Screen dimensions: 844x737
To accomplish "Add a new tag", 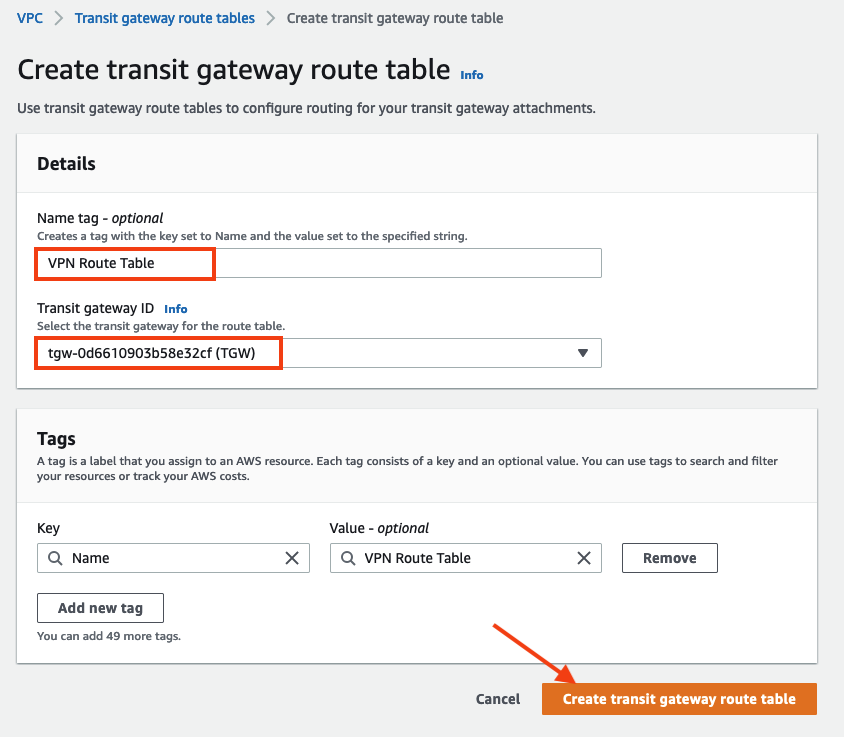I will [x=100, y=608].
